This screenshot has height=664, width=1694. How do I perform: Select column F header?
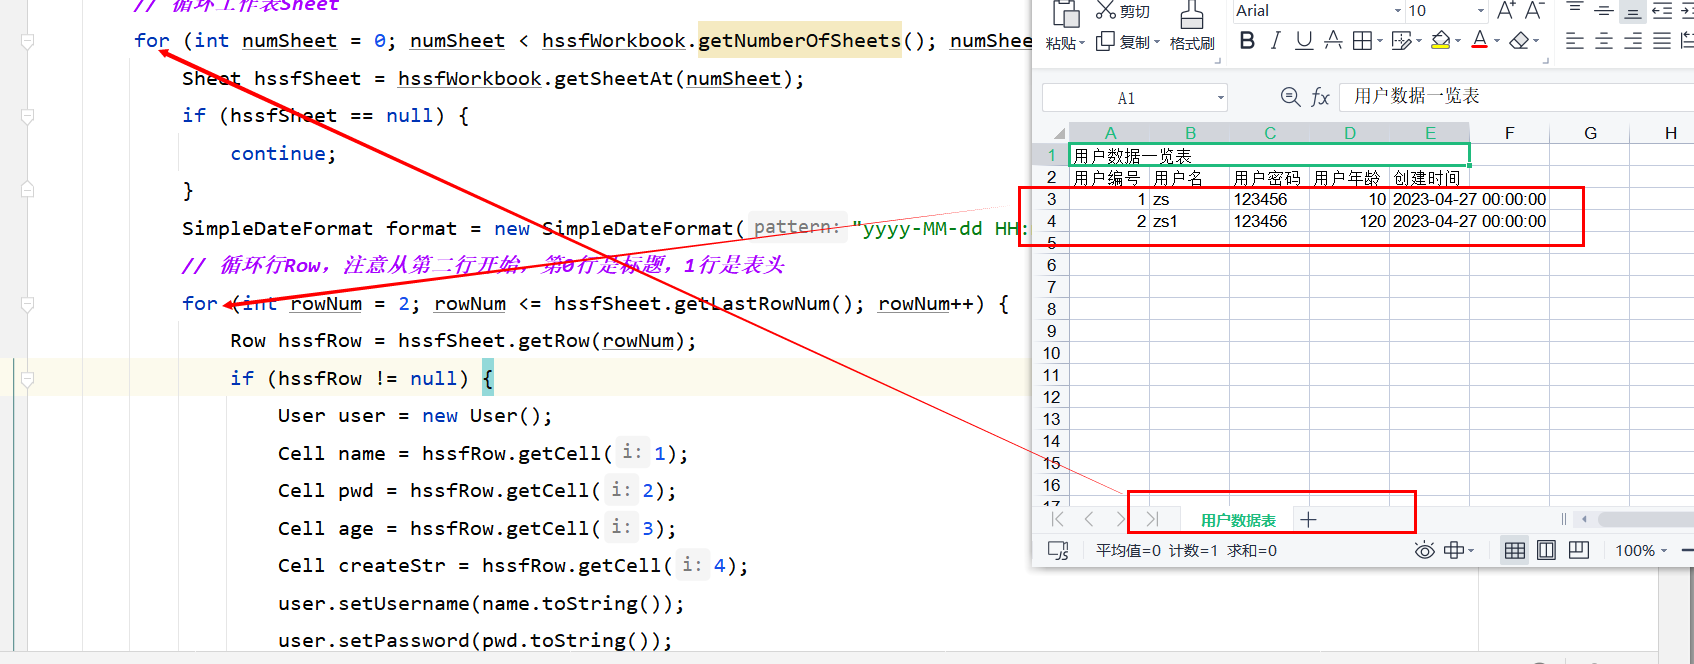[1509, 133]
